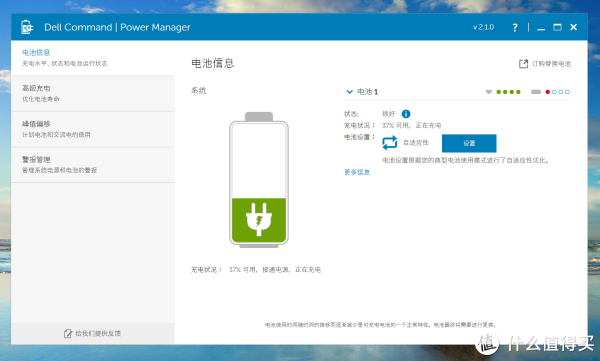Click the order replacement battery external-link icon
The image size is (600, 361).
point(523,64)
